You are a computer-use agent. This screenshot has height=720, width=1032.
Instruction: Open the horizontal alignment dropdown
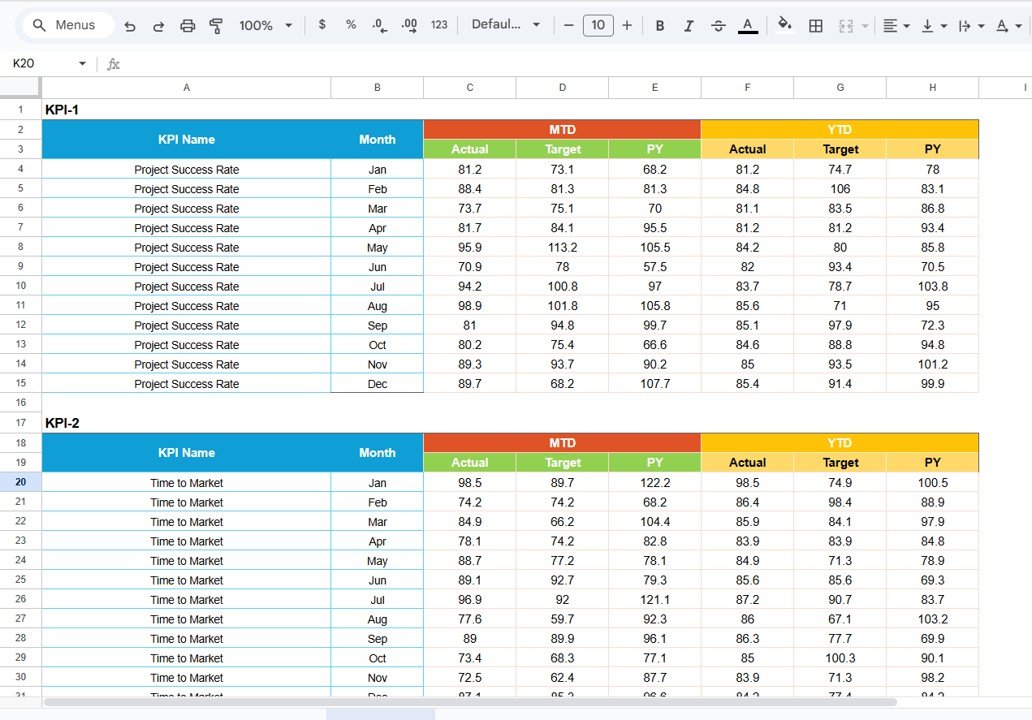click(895, 25)
